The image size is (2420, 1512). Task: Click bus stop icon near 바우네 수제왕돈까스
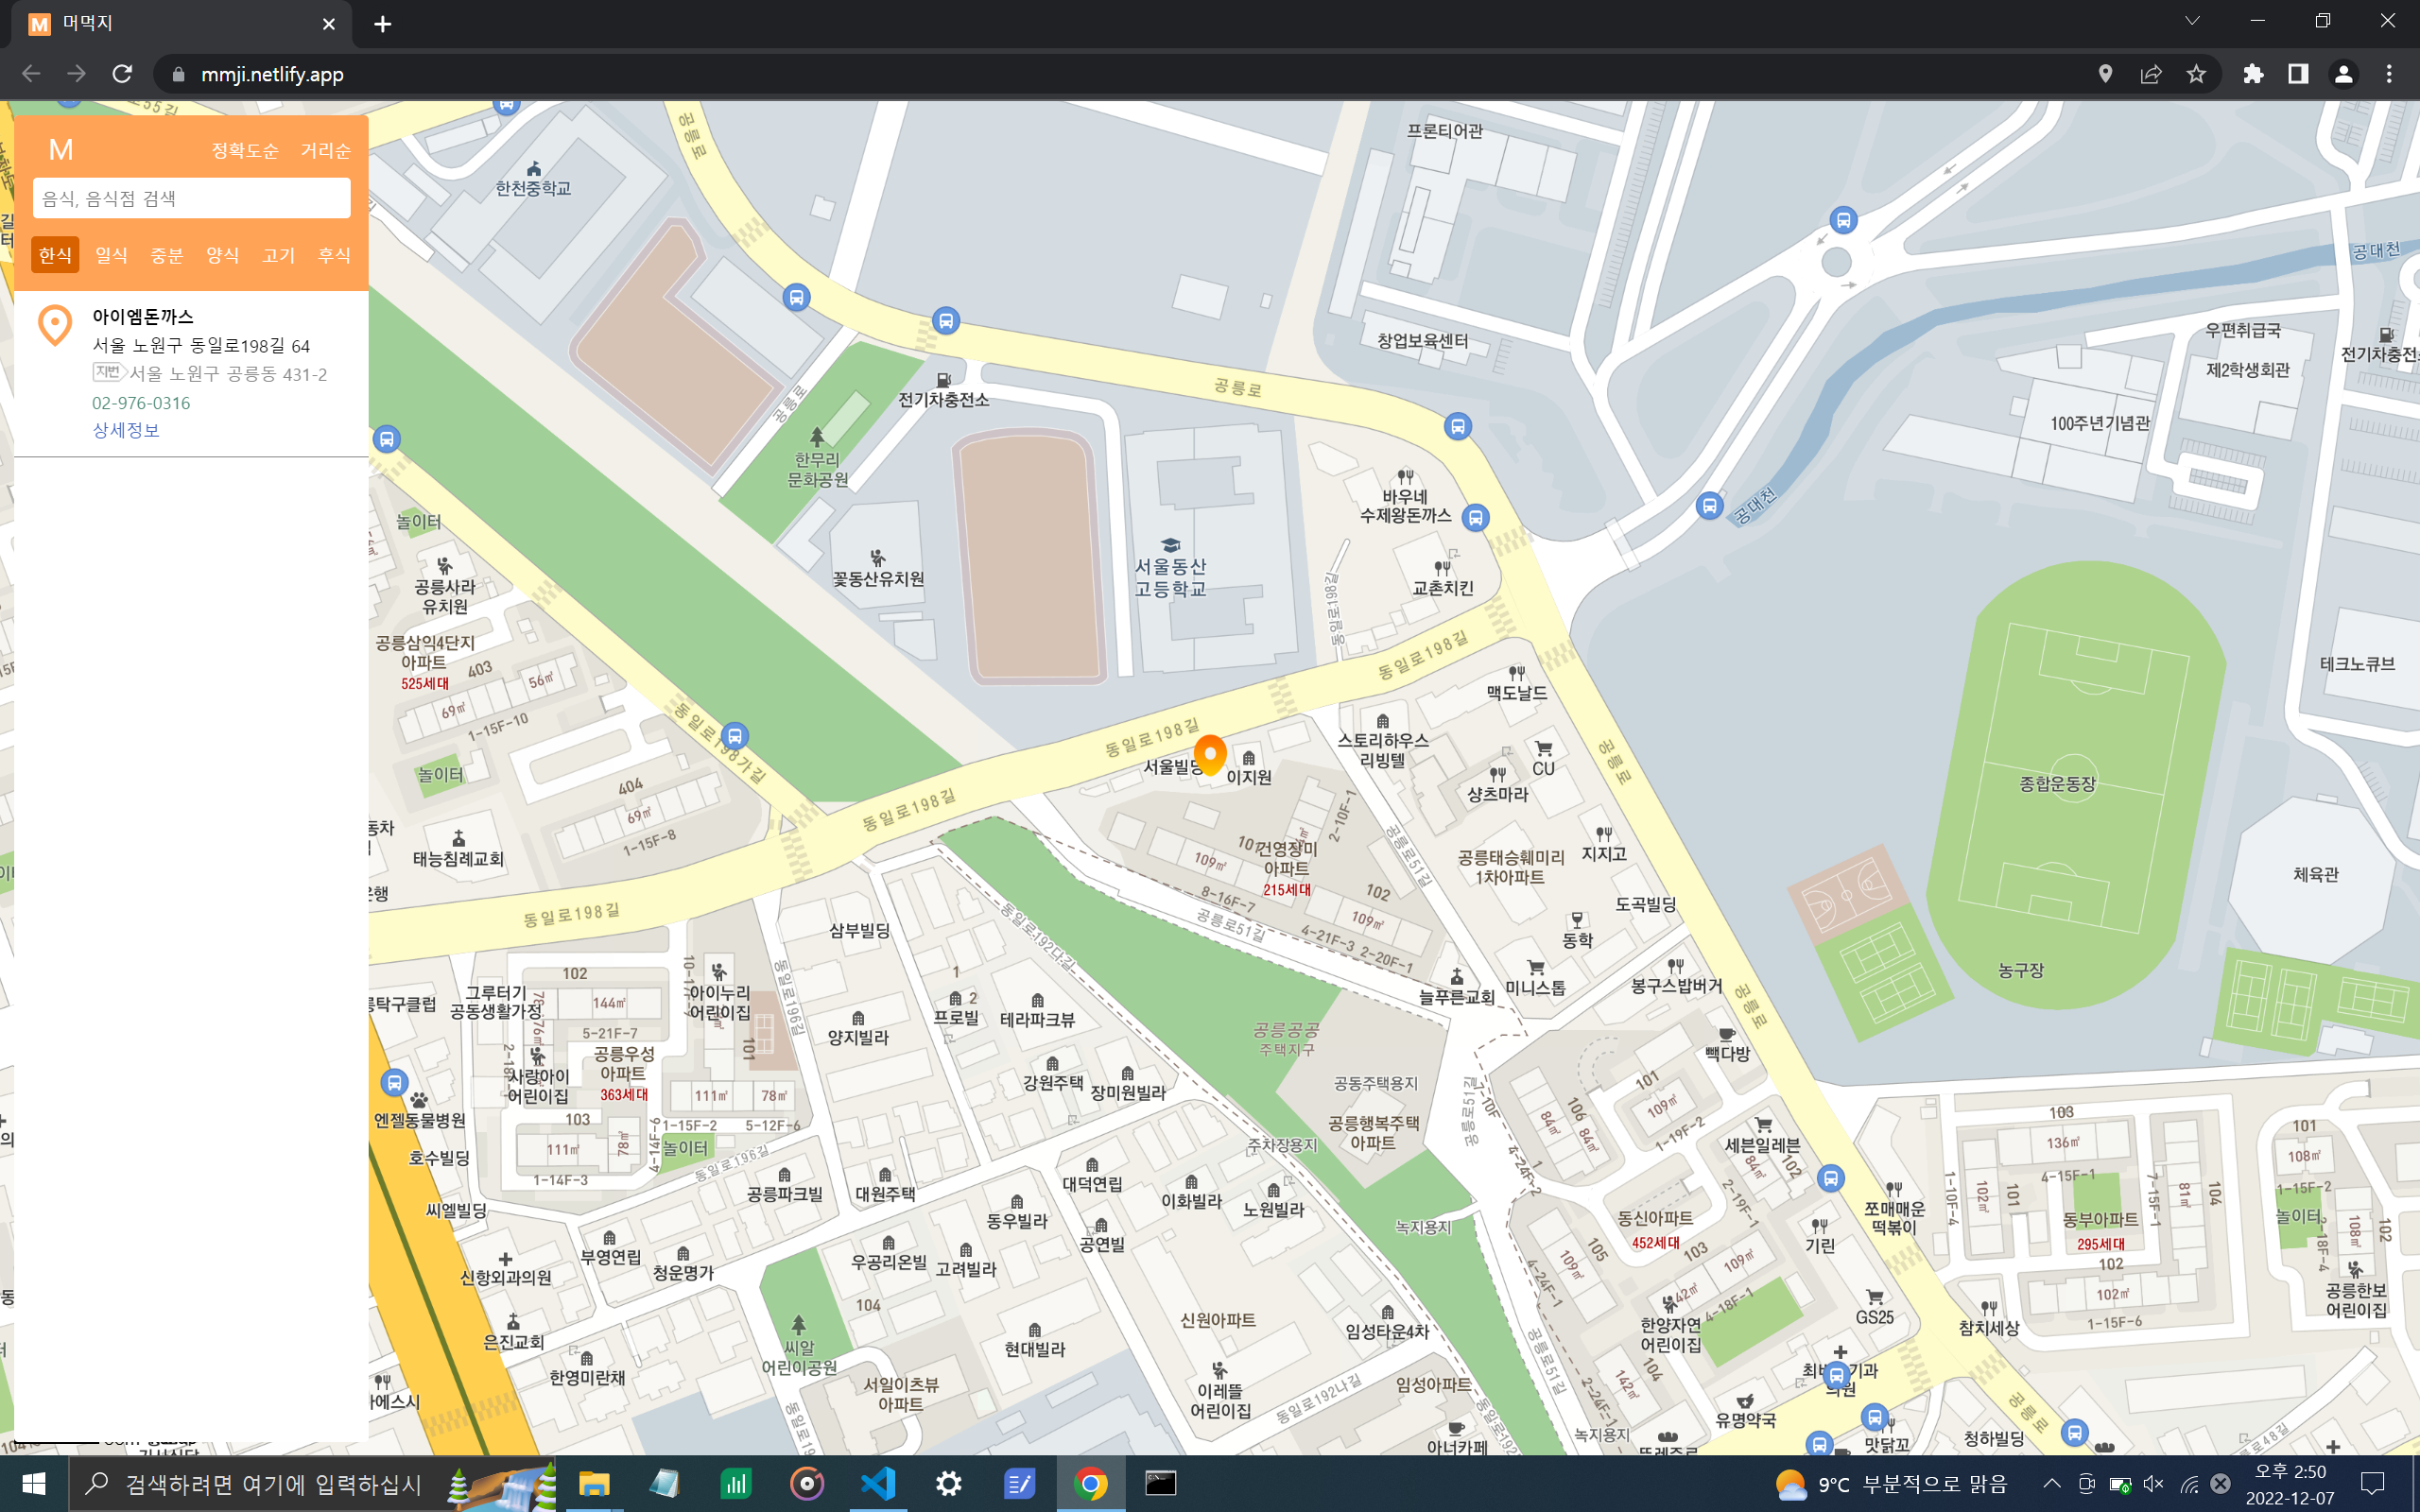[x=1475, y=518]
